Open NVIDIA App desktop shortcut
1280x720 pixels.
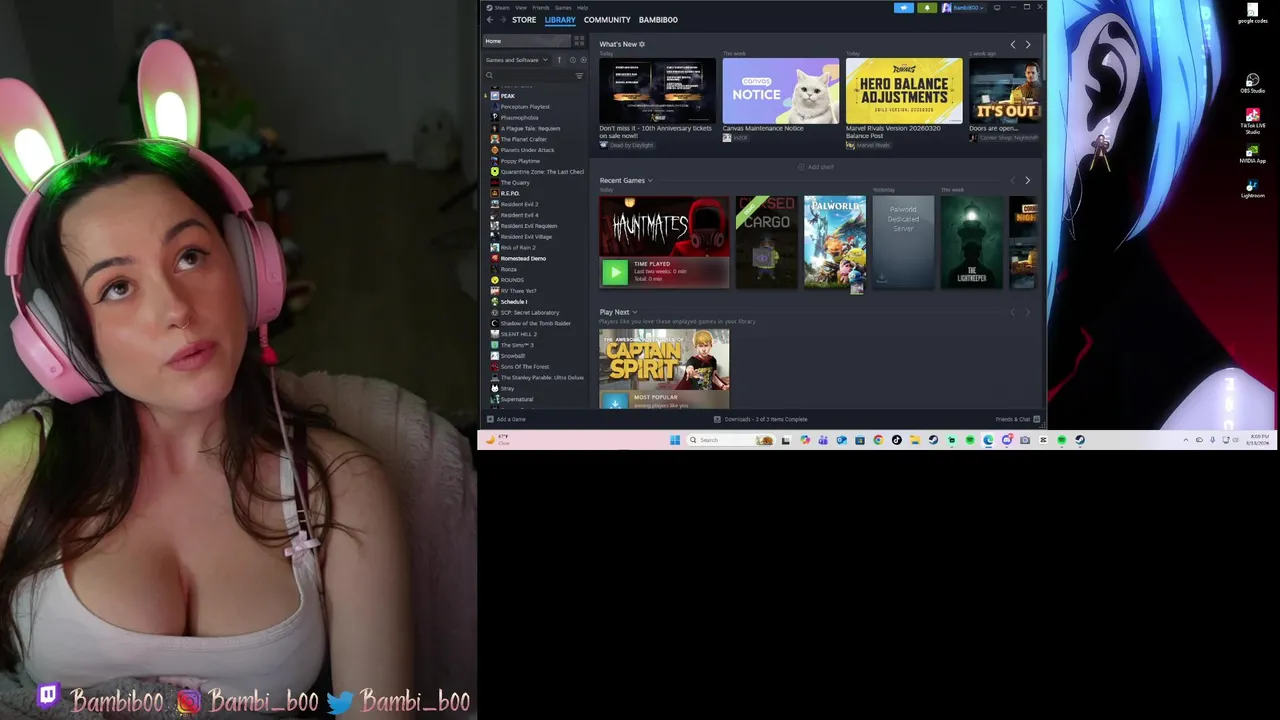tap(1252, 154)
